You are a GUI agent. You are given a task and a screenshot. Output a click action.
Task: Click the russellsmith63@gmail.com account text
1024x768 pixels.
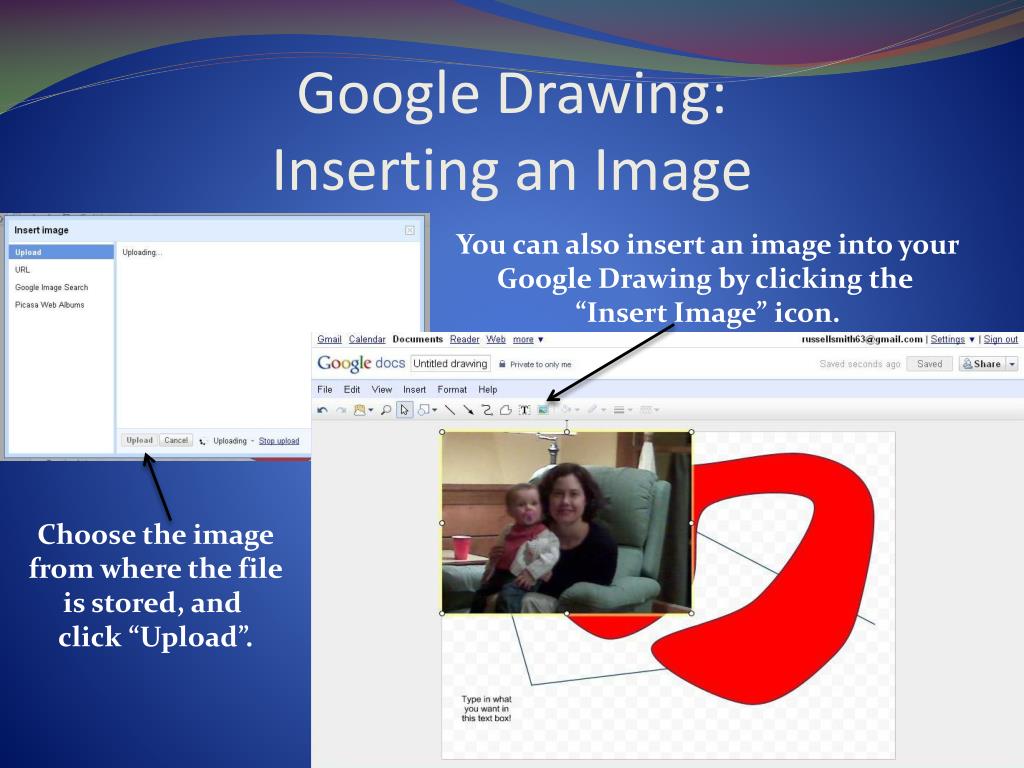tap(862, 340)
